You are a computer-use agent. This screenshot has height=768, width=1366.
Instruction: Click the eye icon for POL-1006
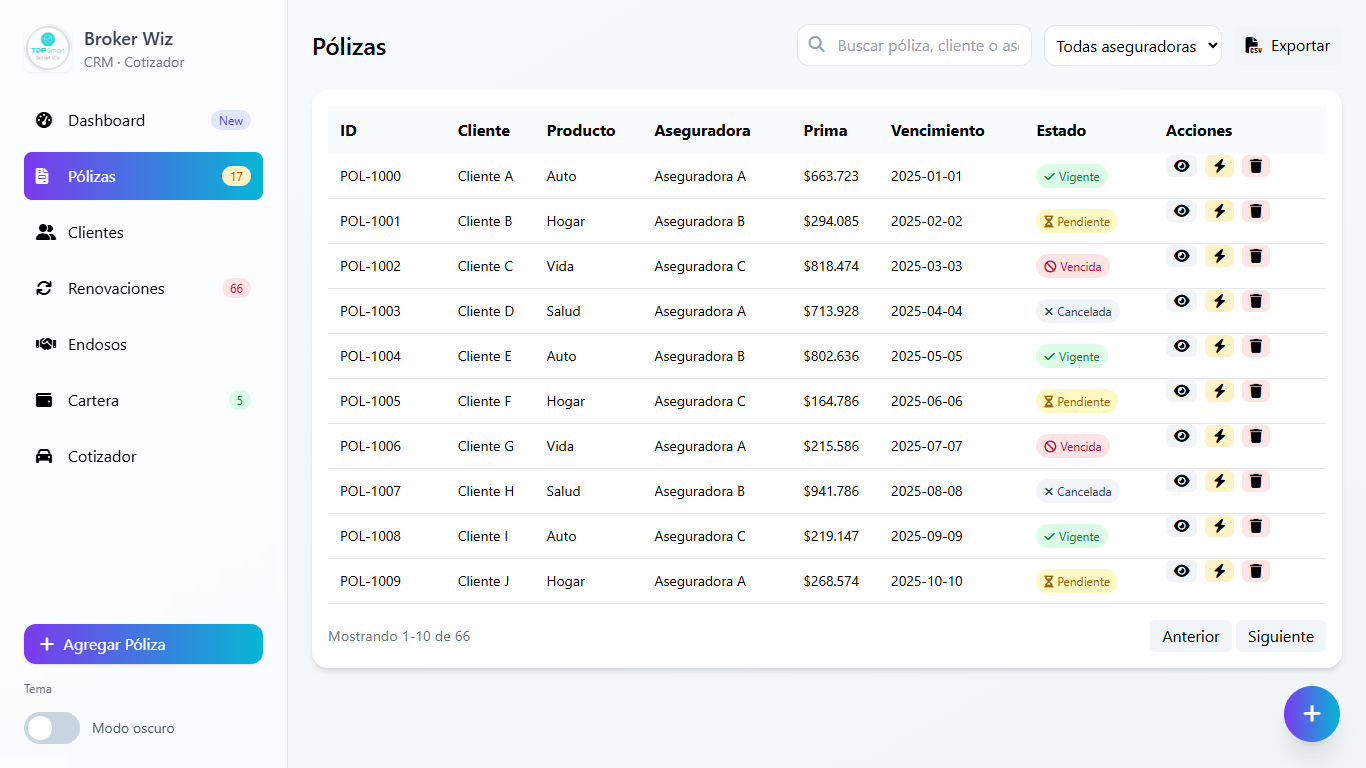click(x=1181, y=436)
